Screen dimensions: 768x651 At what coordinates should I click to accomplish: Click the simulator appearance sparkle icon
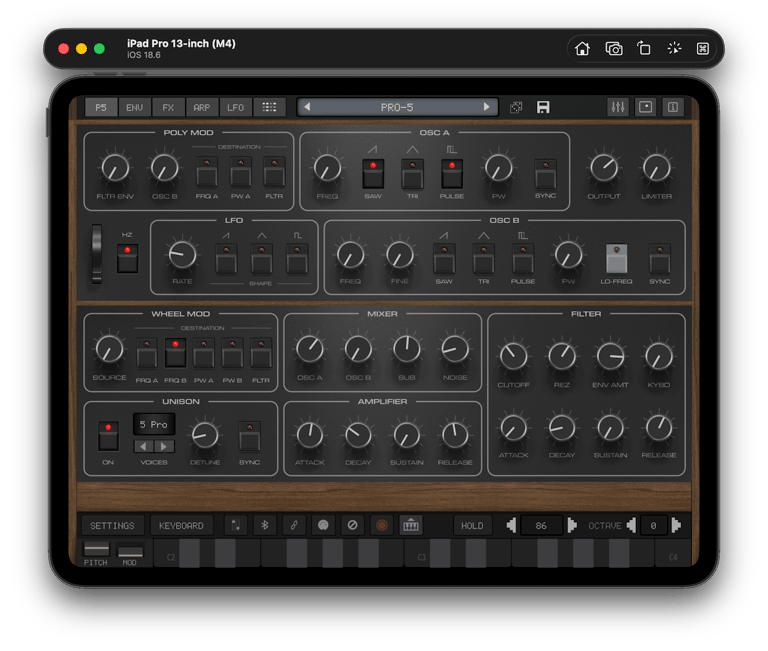point(674,48)
